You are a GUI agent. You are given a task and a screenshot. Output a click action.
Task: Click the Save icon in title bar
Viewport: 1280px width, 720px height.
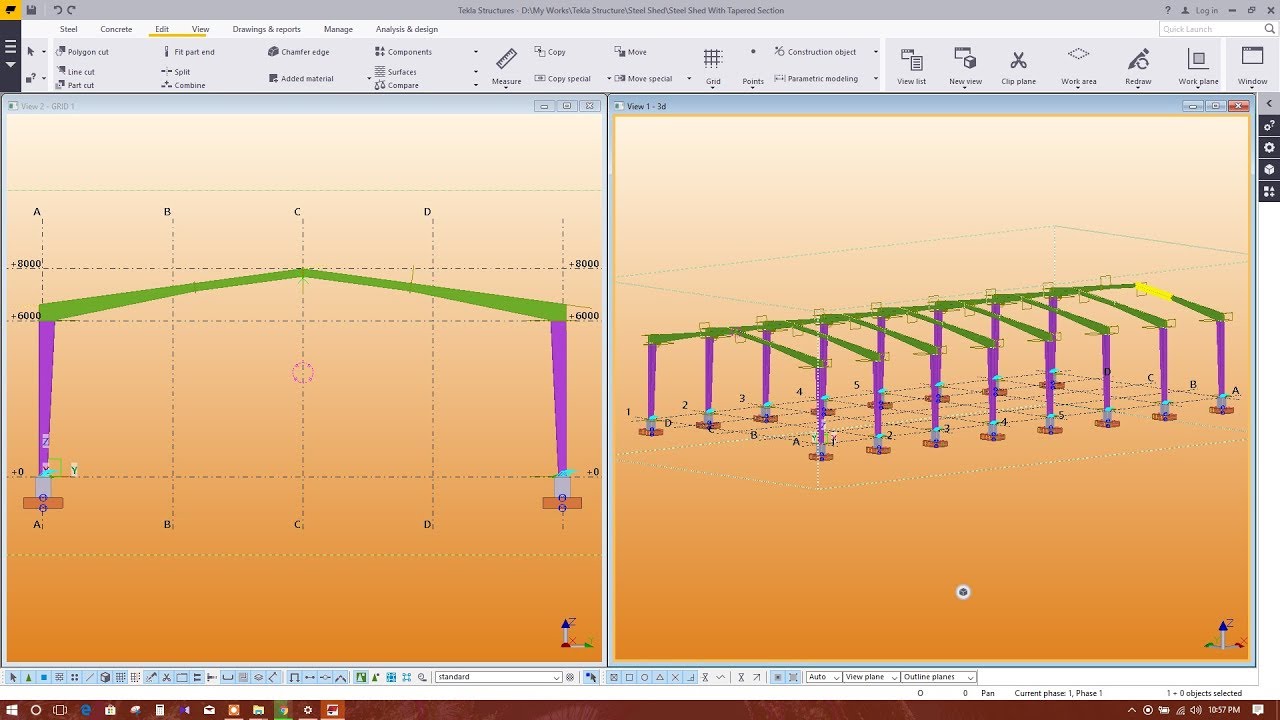tap(31, 10)
